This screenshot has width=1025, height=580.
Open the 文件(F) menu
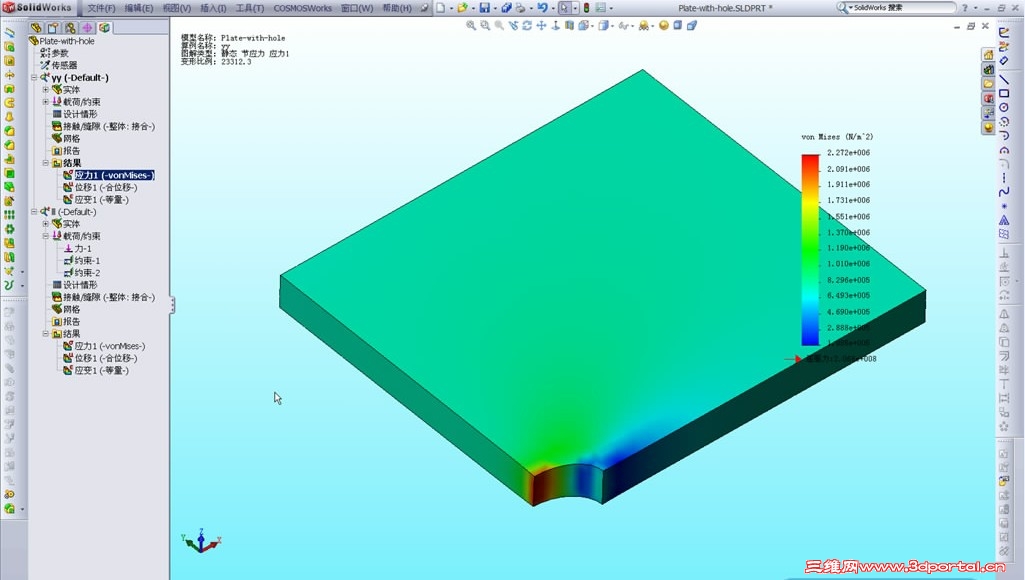[101, 8]
